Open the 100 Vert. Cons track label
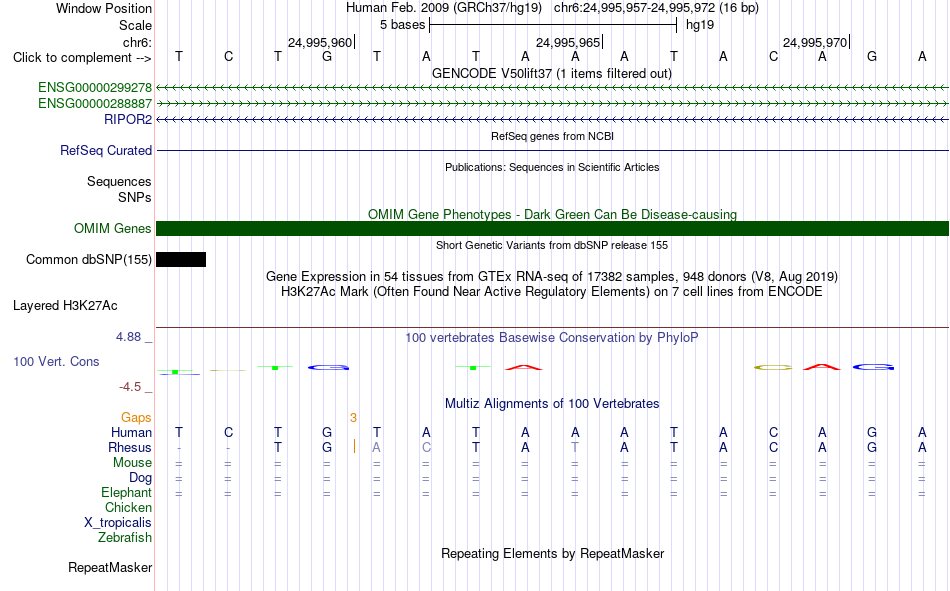Screen dimensions: 950x591 point(56,361)
